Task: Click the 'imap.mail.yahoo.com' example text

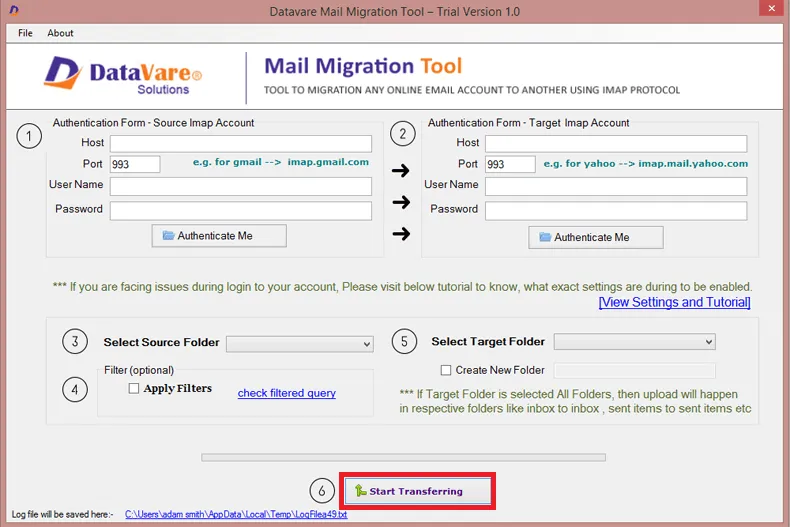Action: 693,163
